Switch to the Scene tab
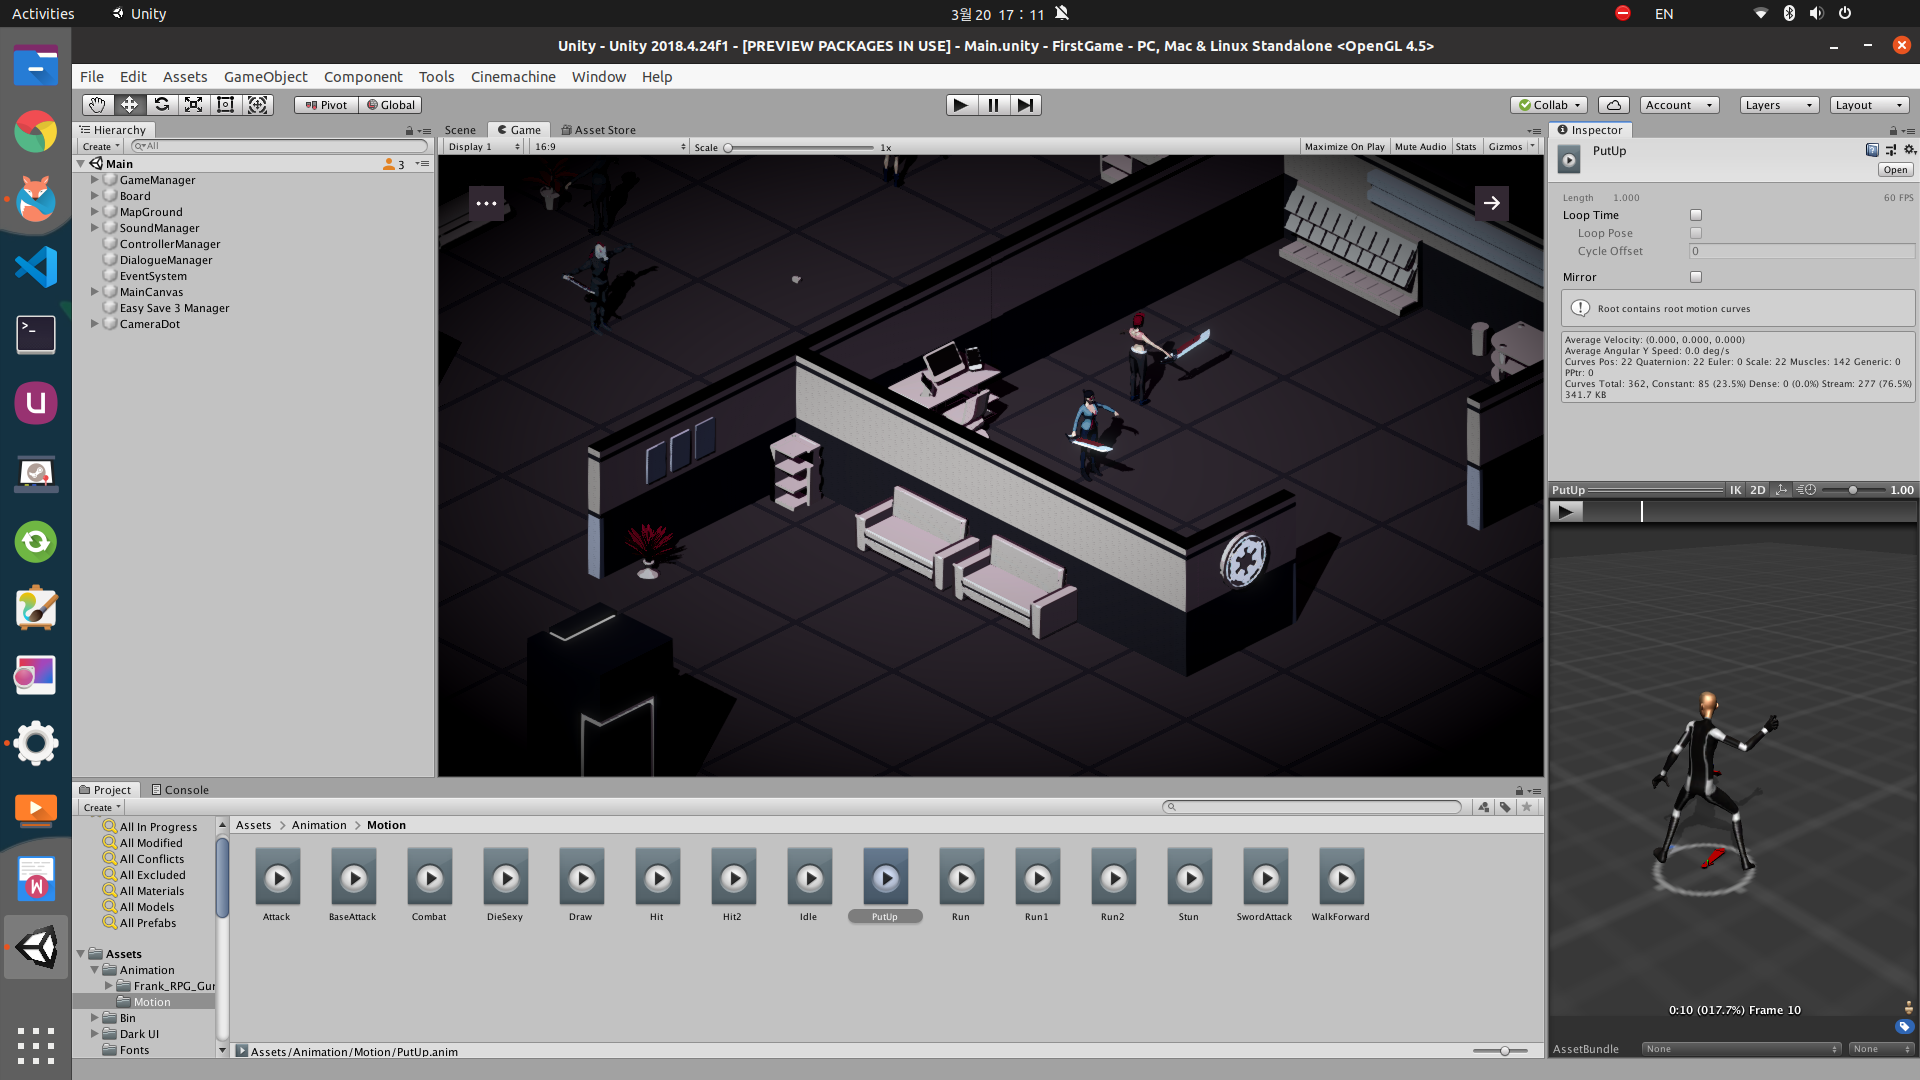The image size is (1920, 1080). pos(460,130)
